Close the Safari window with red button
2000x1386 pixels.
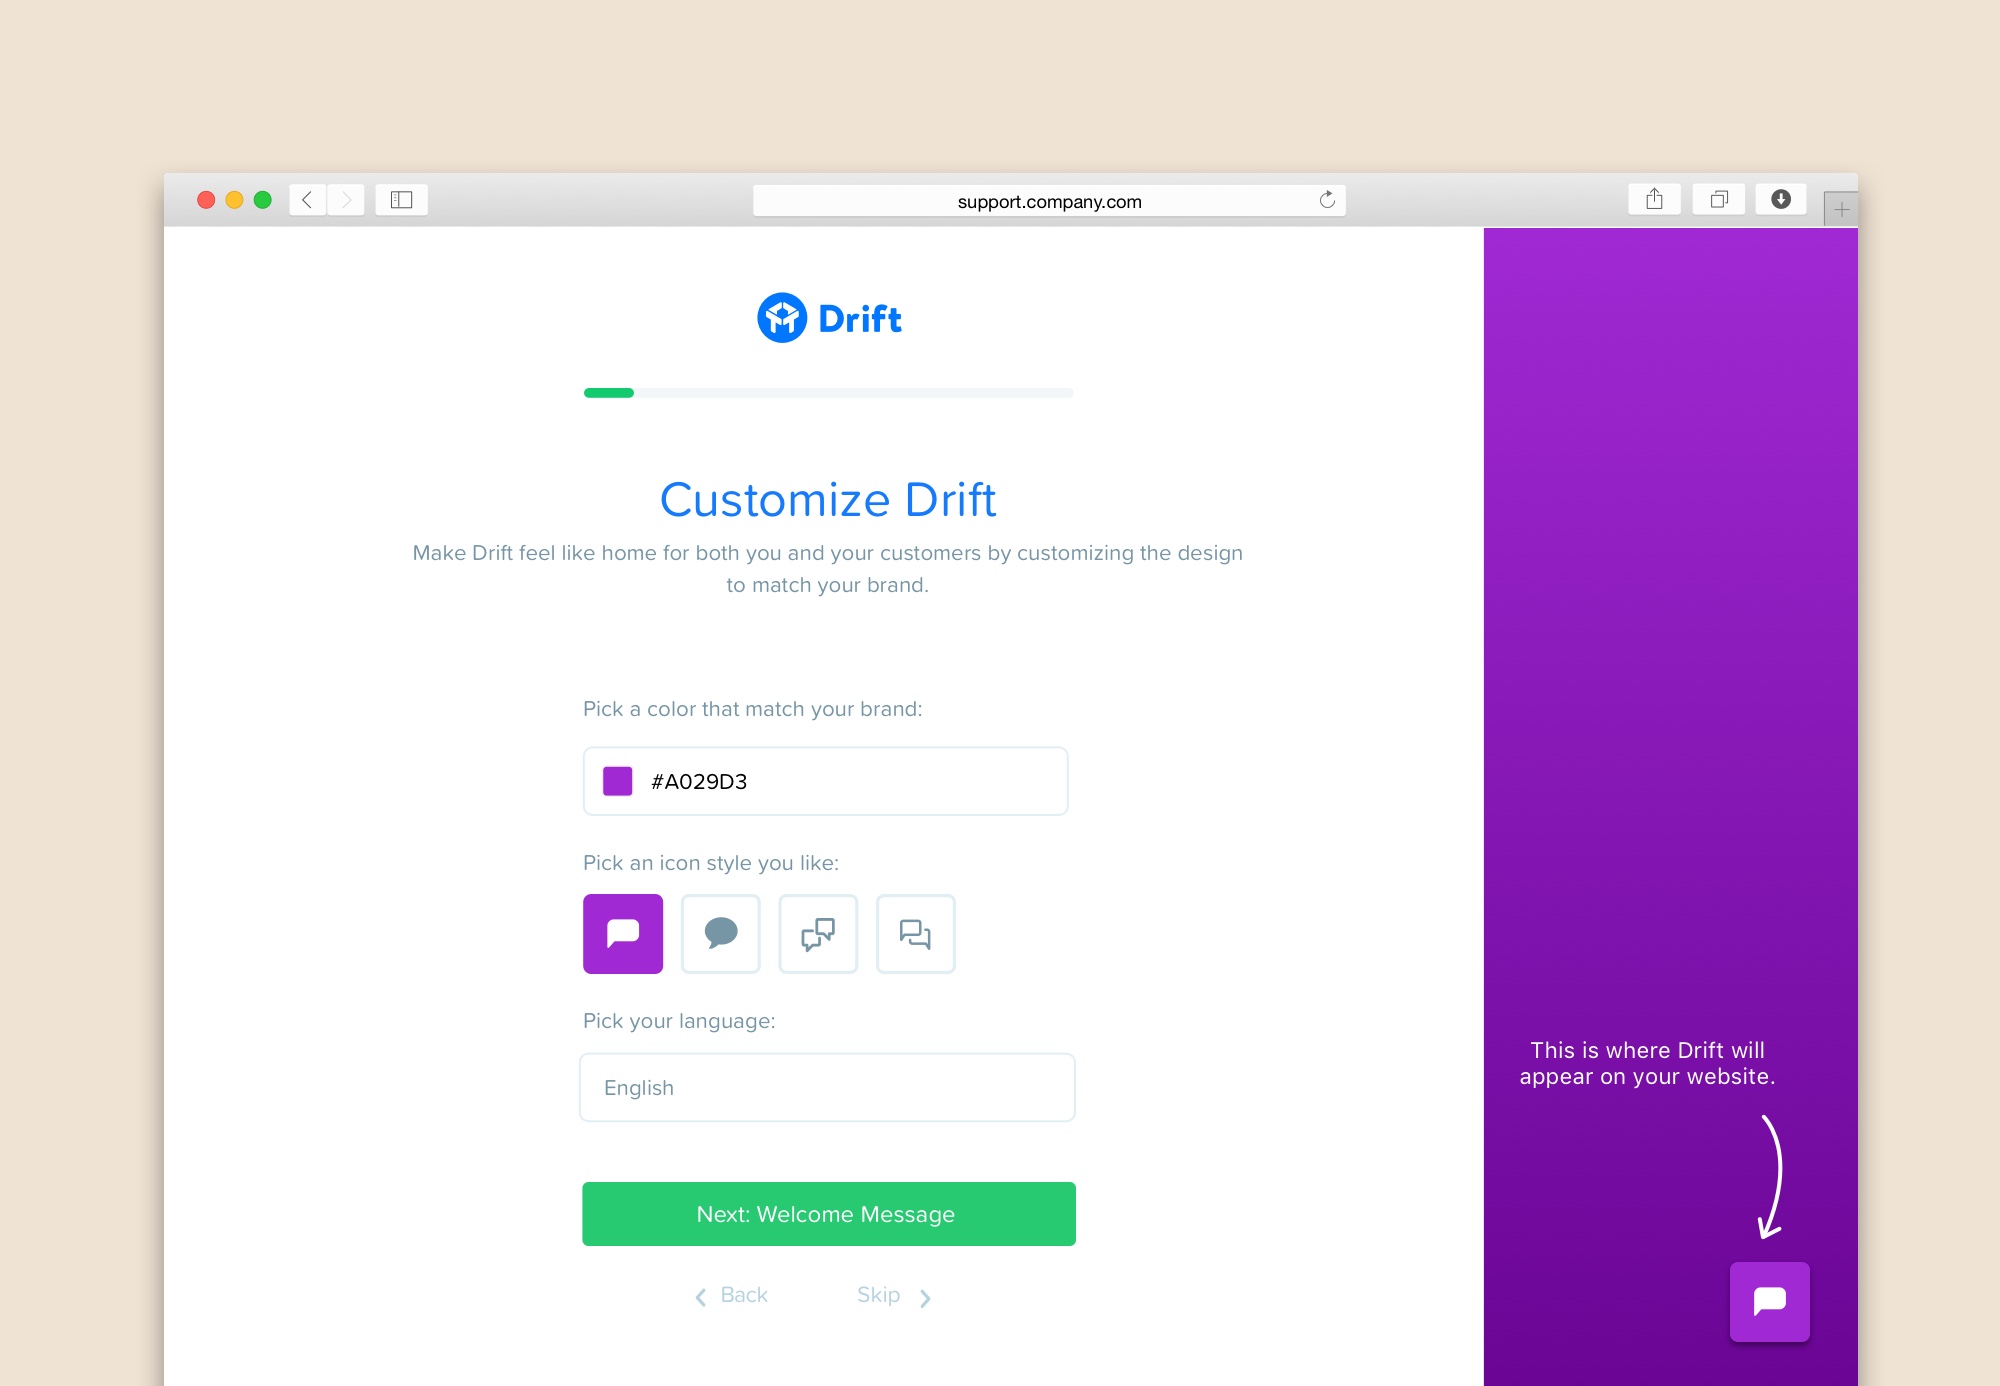point(206,200)
